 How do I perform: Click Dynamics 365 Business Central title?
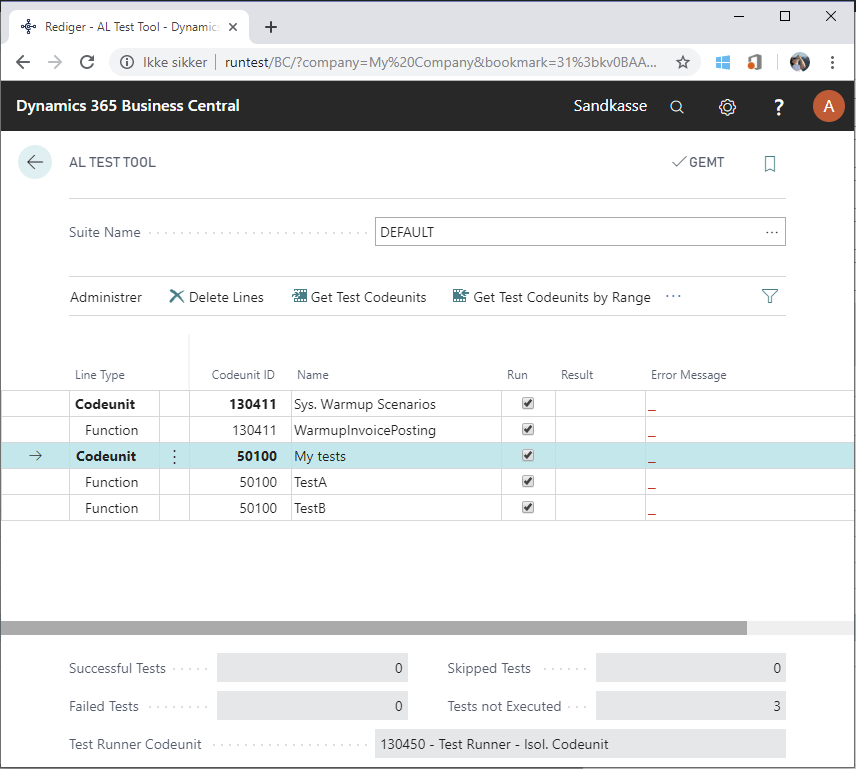(x=128, y=106)
